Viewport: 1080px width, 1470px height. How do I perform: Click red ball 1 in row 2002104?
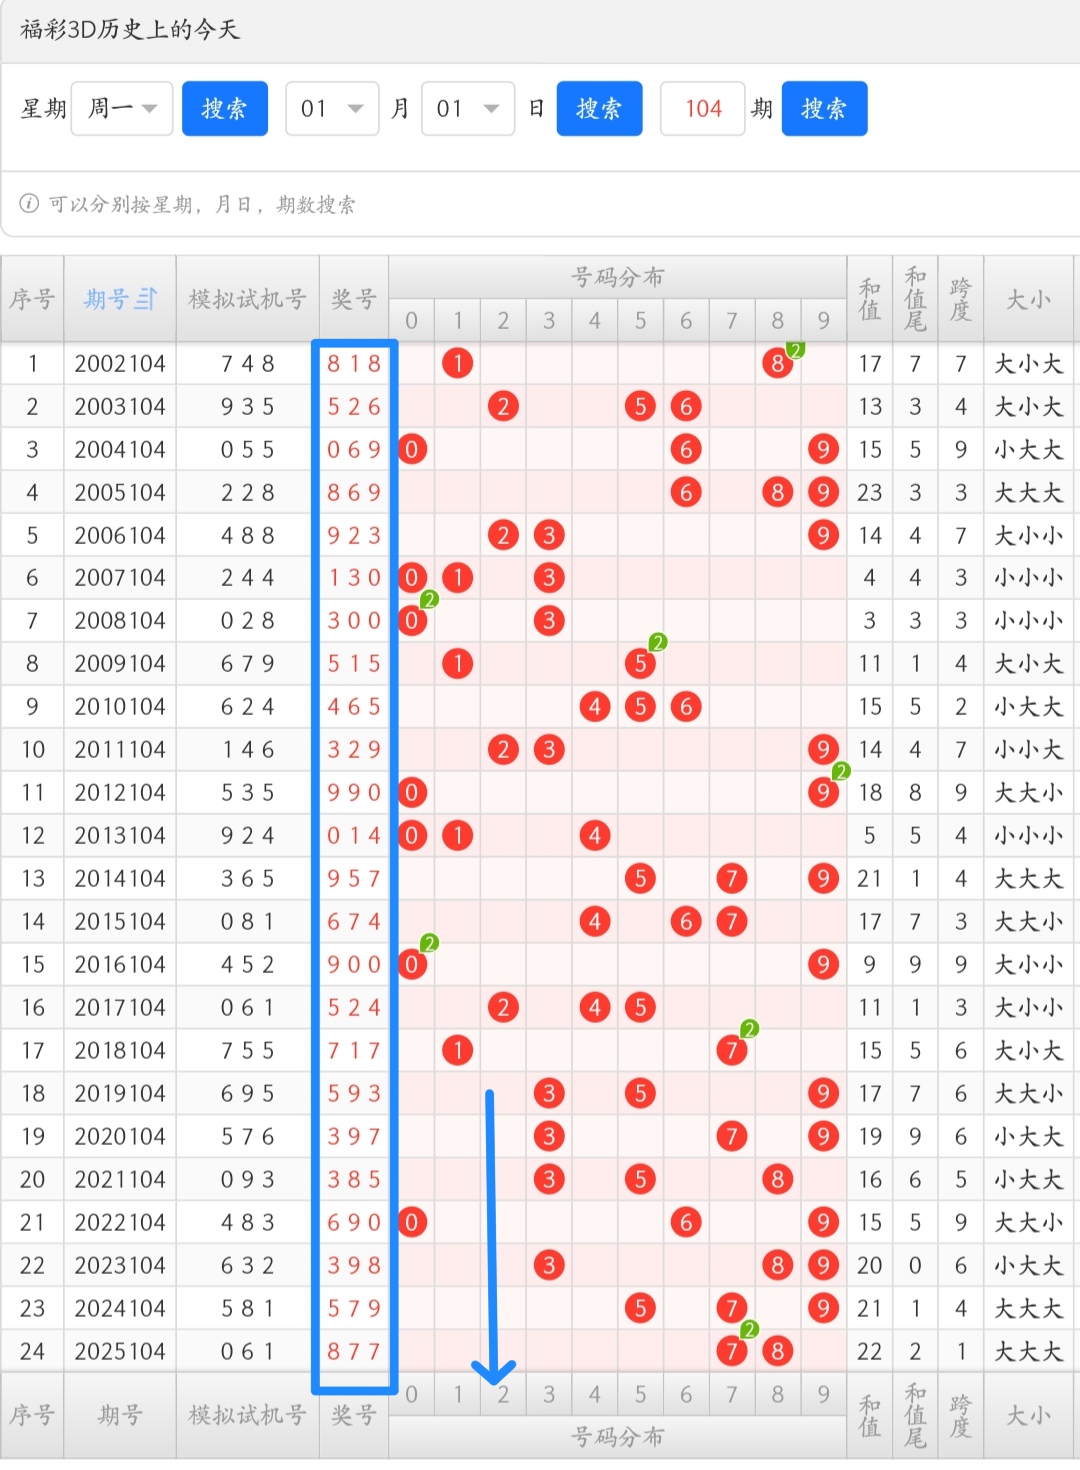pyautogui.click(x=457, y=363)
